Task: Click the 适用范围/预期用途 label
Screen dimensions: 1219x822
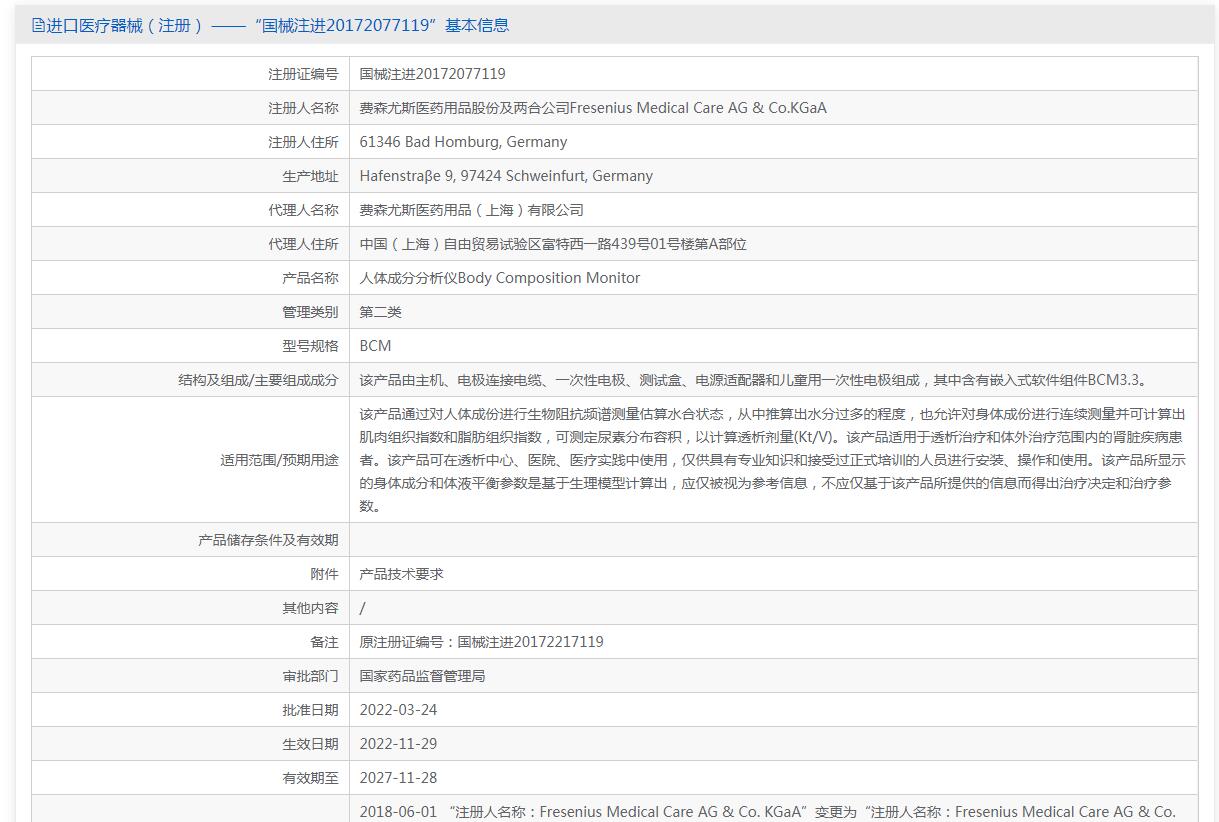Action: pyautogui.click(x=279, y=460)
